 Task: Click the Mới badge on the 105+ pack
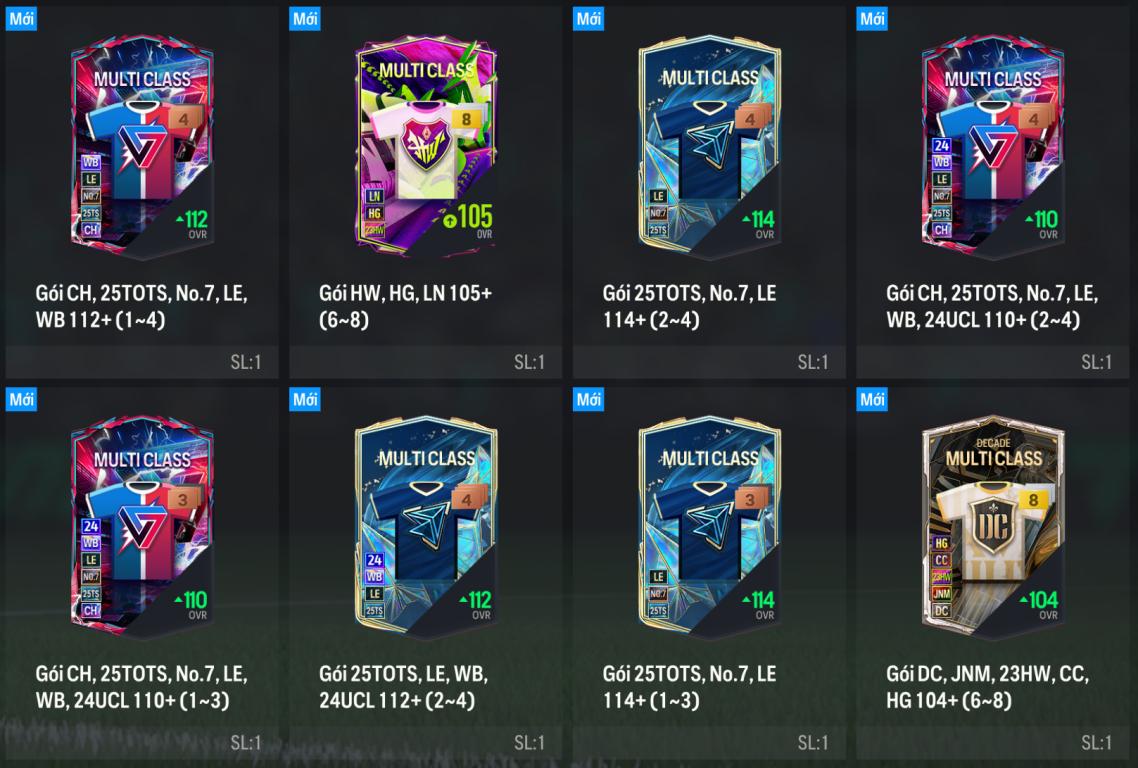[x=305, y=18]
